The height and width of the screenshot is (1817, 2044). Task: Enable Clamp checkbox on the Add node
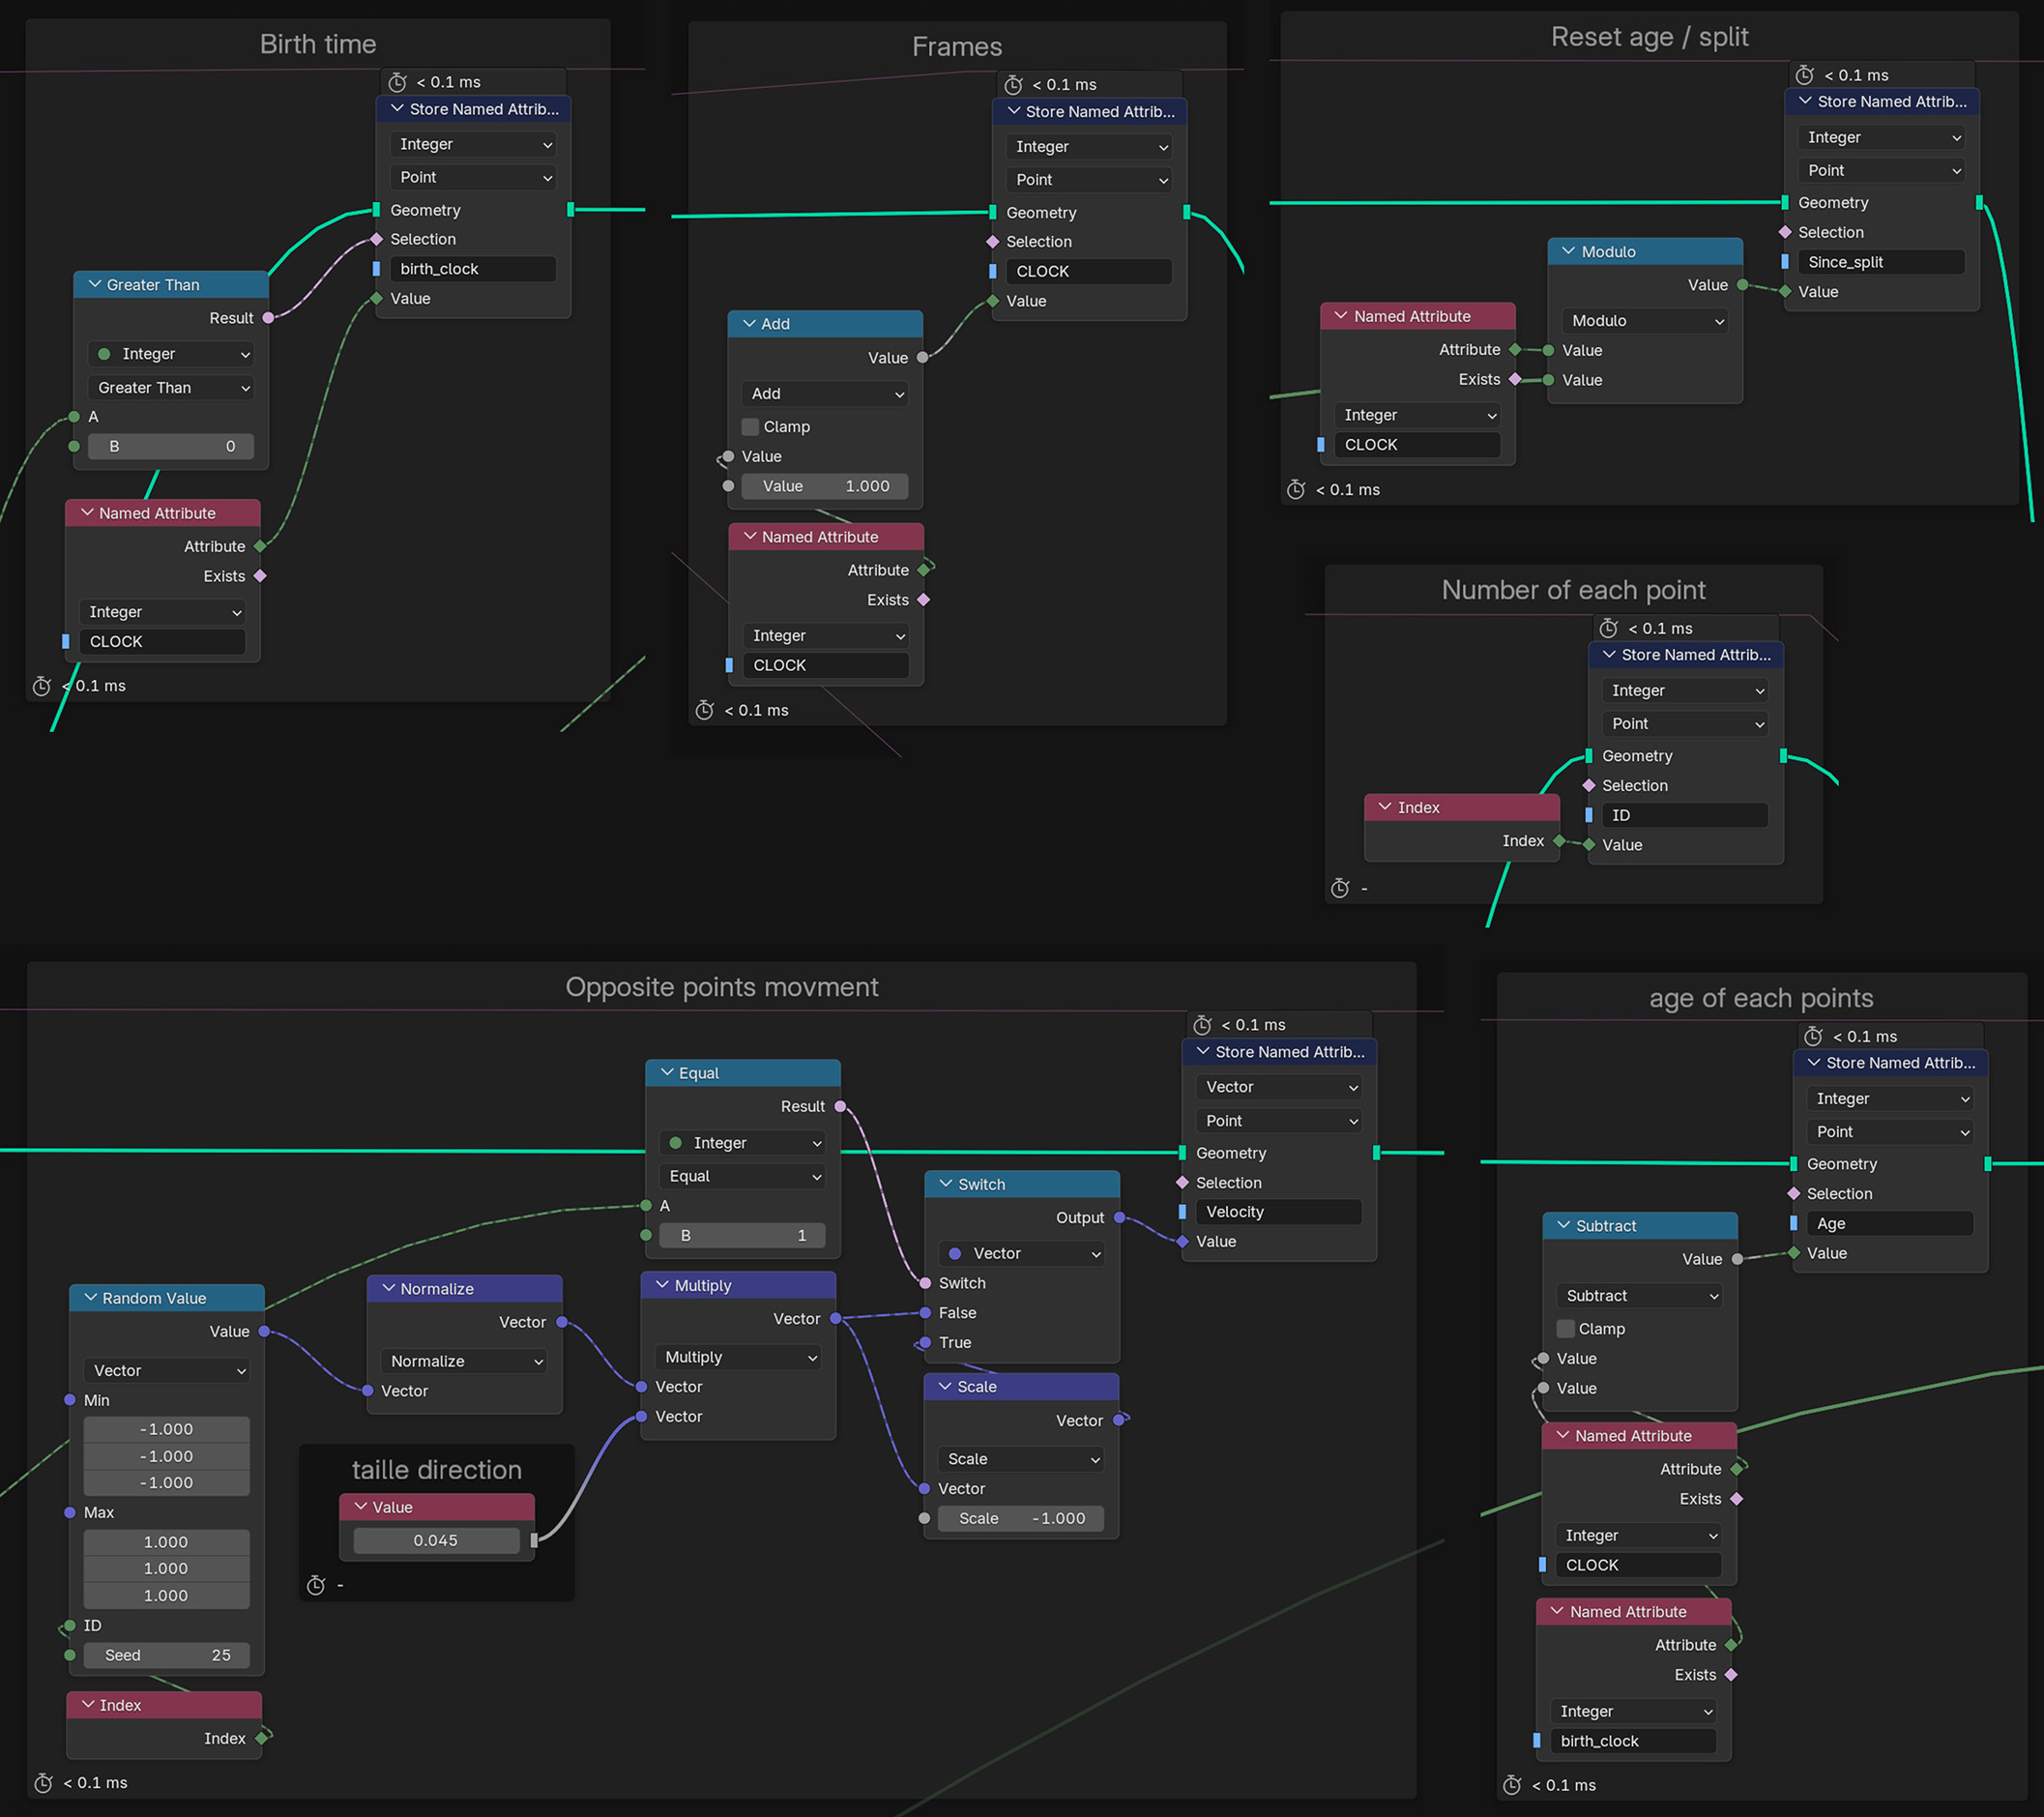pos(751,427)
